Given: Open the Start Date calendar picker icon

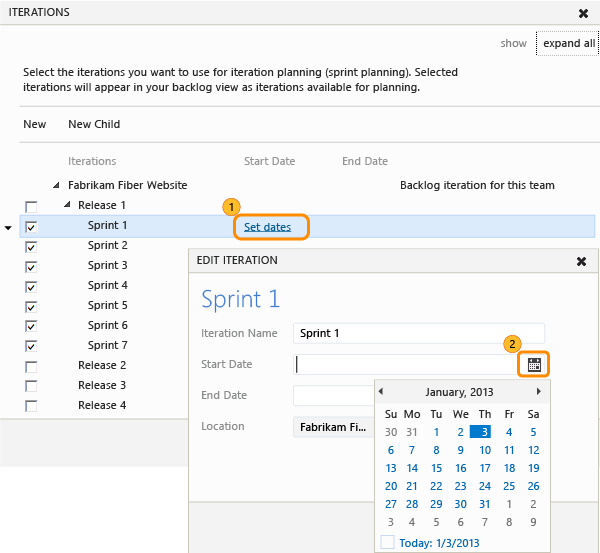Looking at the screenshot, I should [x=534, y=364].
